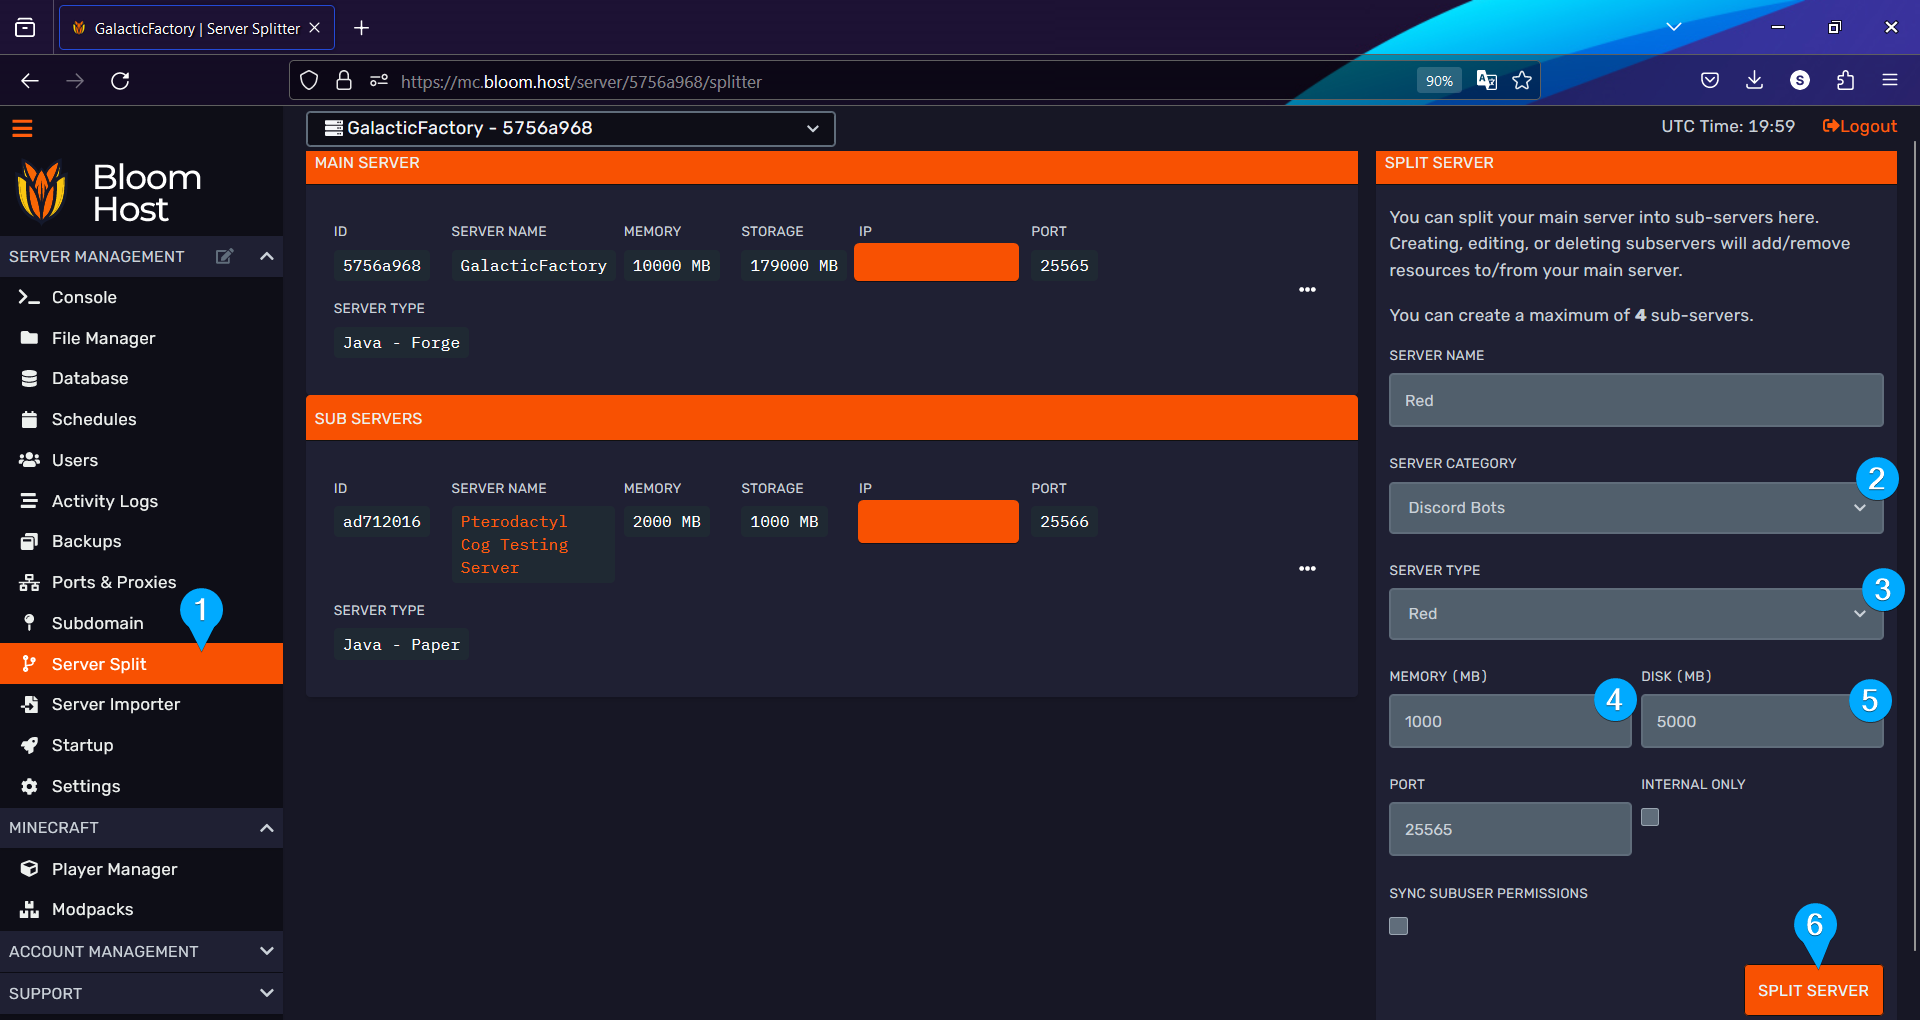1920x1020 pixels.
Task: Click the Pterodactyl Cog Testing Server name
Action: [x=514, y=544]
